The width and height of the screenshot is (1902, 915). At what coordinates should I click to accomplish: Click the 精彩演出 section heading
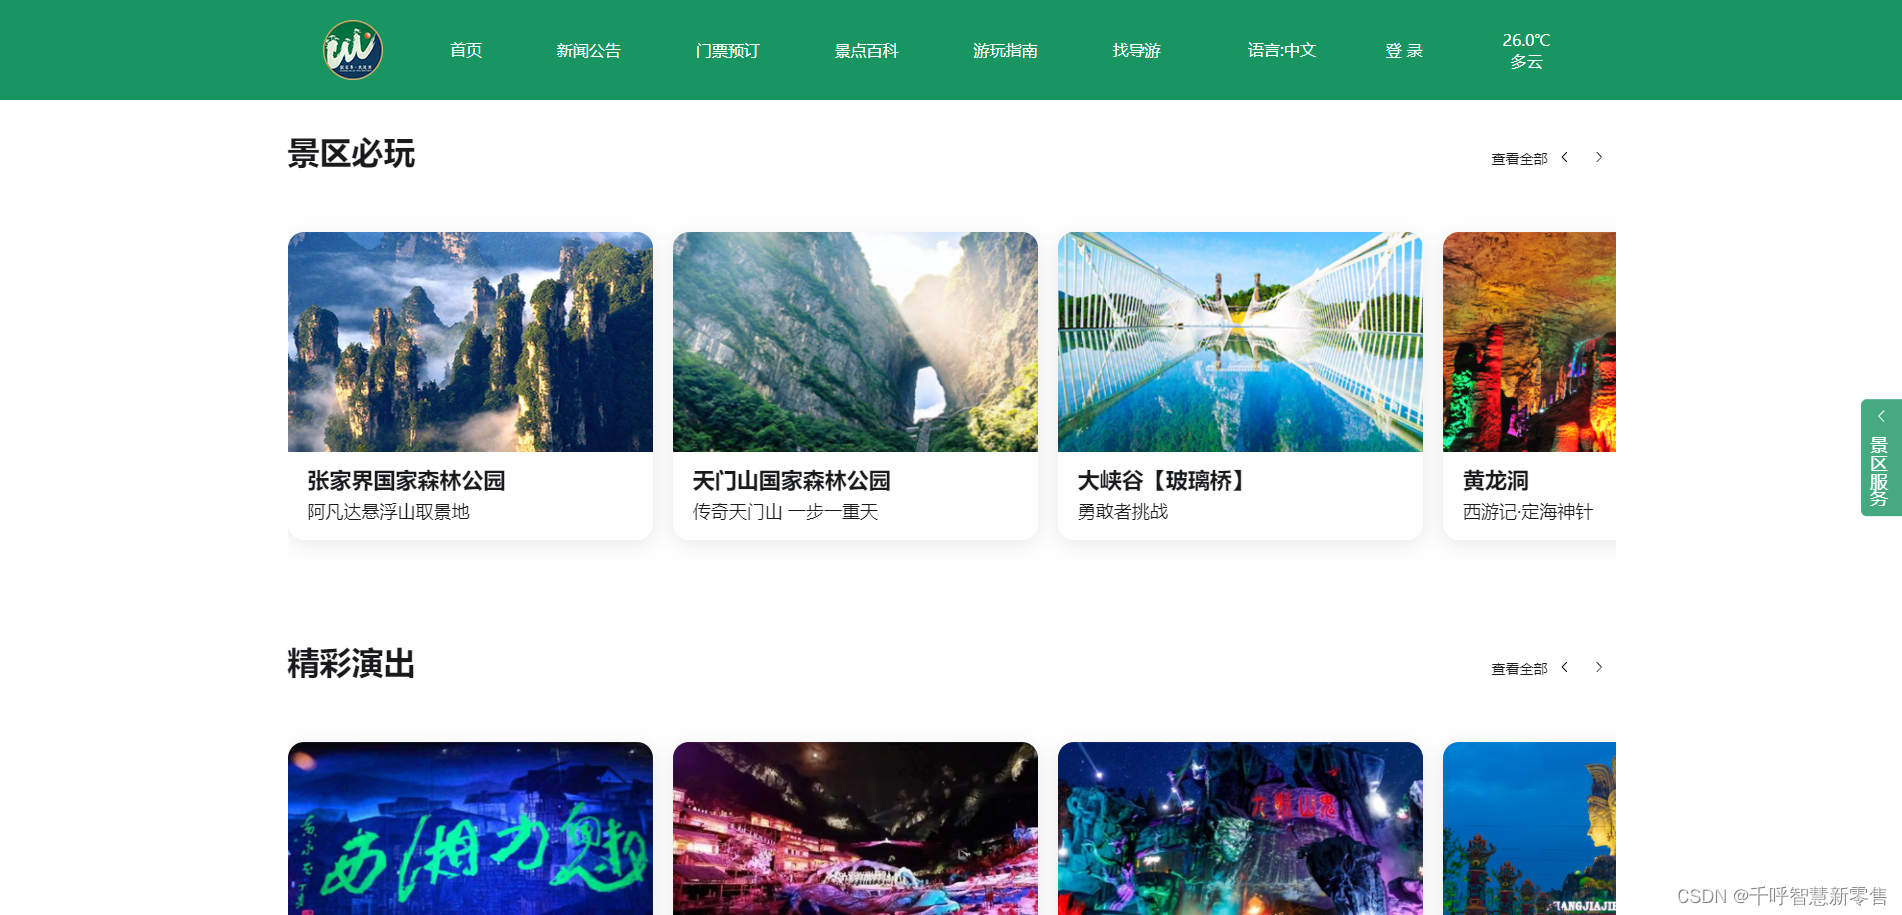click(x=351, y=664)
